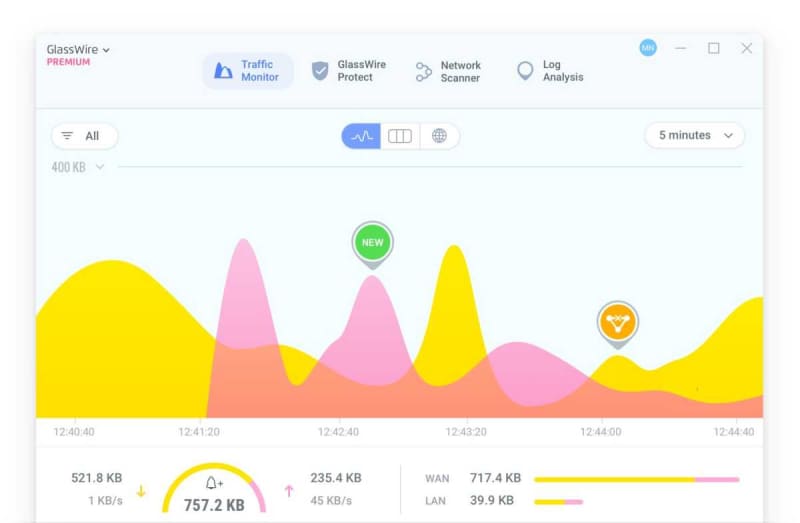Open the Traffic Monitor tab

pos(248,71)
